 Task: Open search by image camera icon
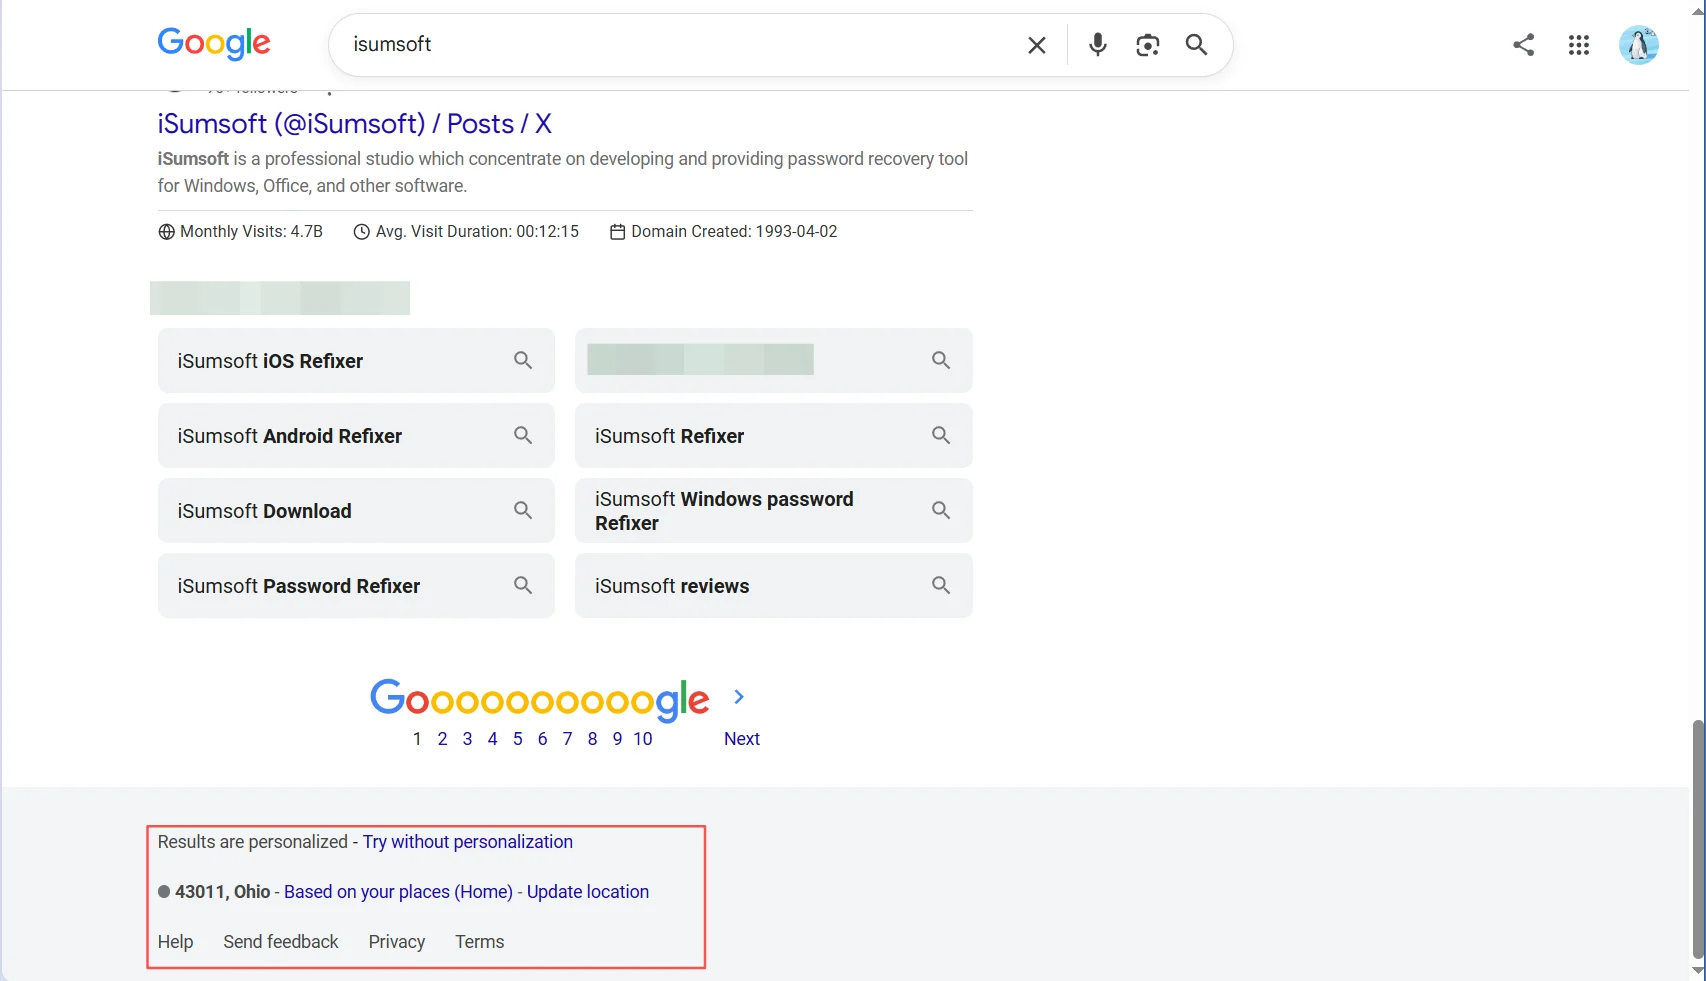1147,45
